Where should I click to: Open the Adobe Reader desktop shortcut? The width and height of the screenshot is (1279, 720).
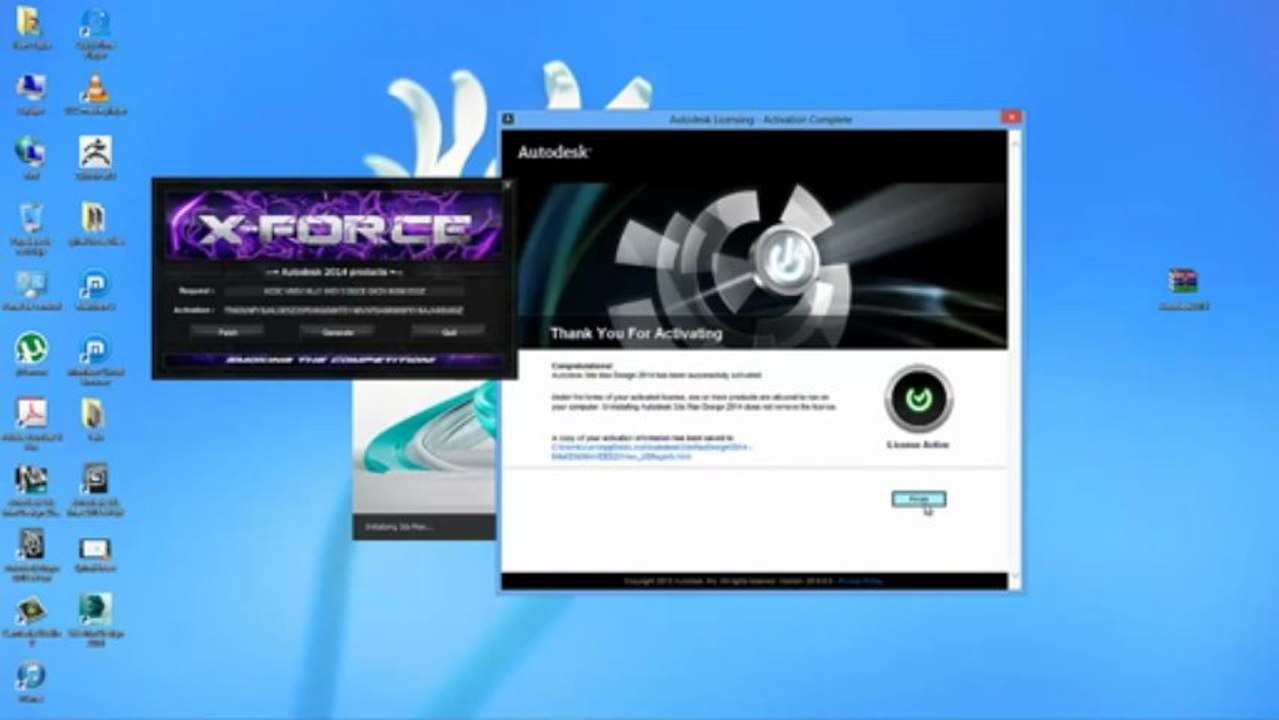coord(31,413)
